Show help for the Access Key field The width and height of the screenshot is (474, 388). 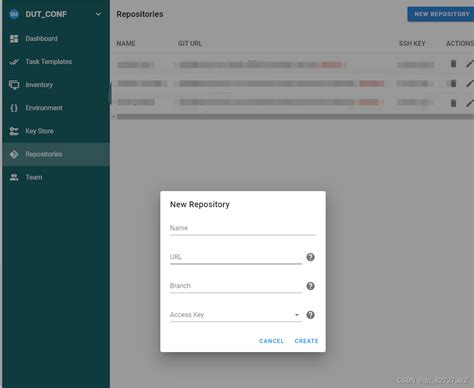click(310, 315)
